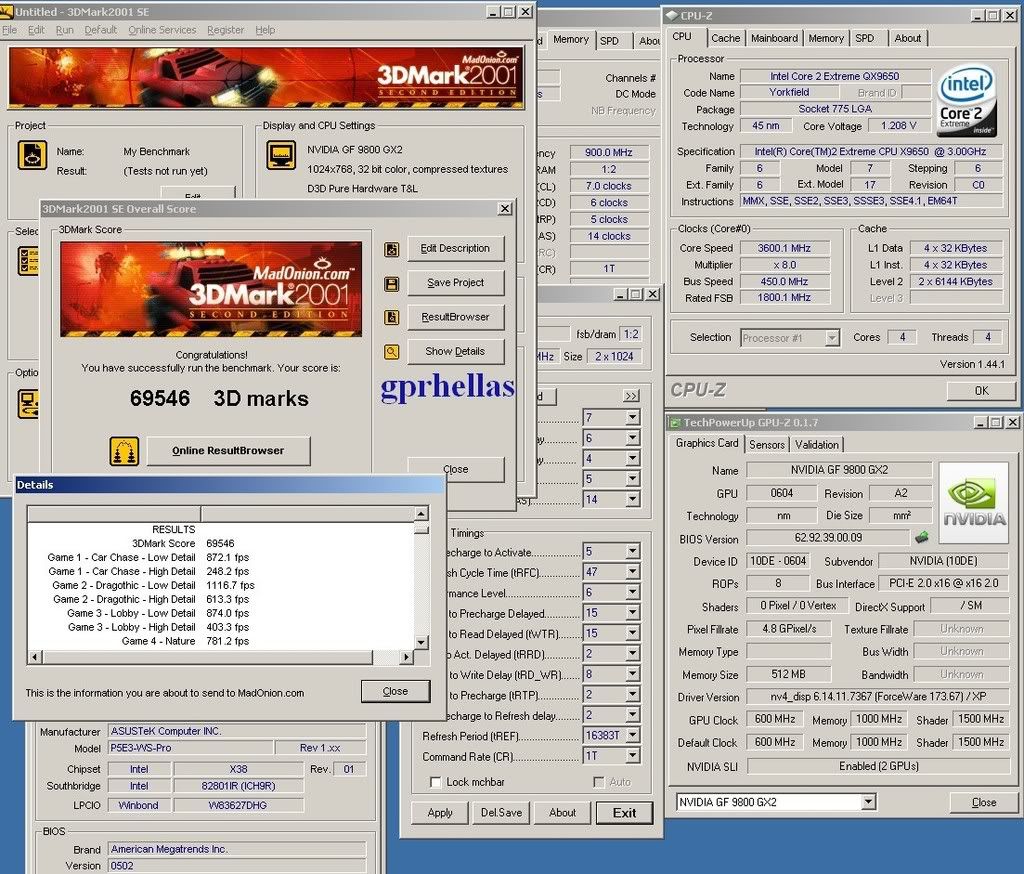Open the timing dropdown showing value 7
Image resolution: width=1024 pixels, height=874 pixels.
(x=632, y=417)
